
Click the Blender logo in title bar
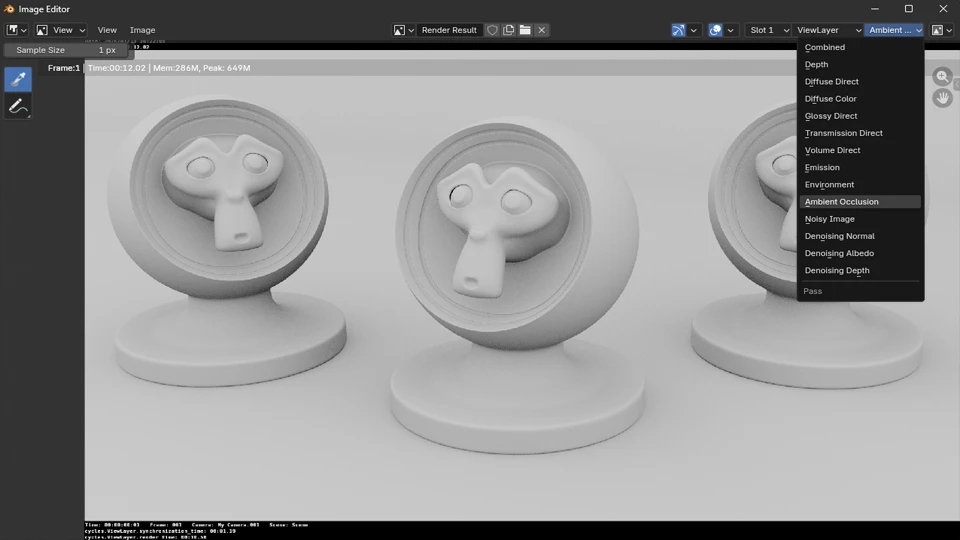9,9
